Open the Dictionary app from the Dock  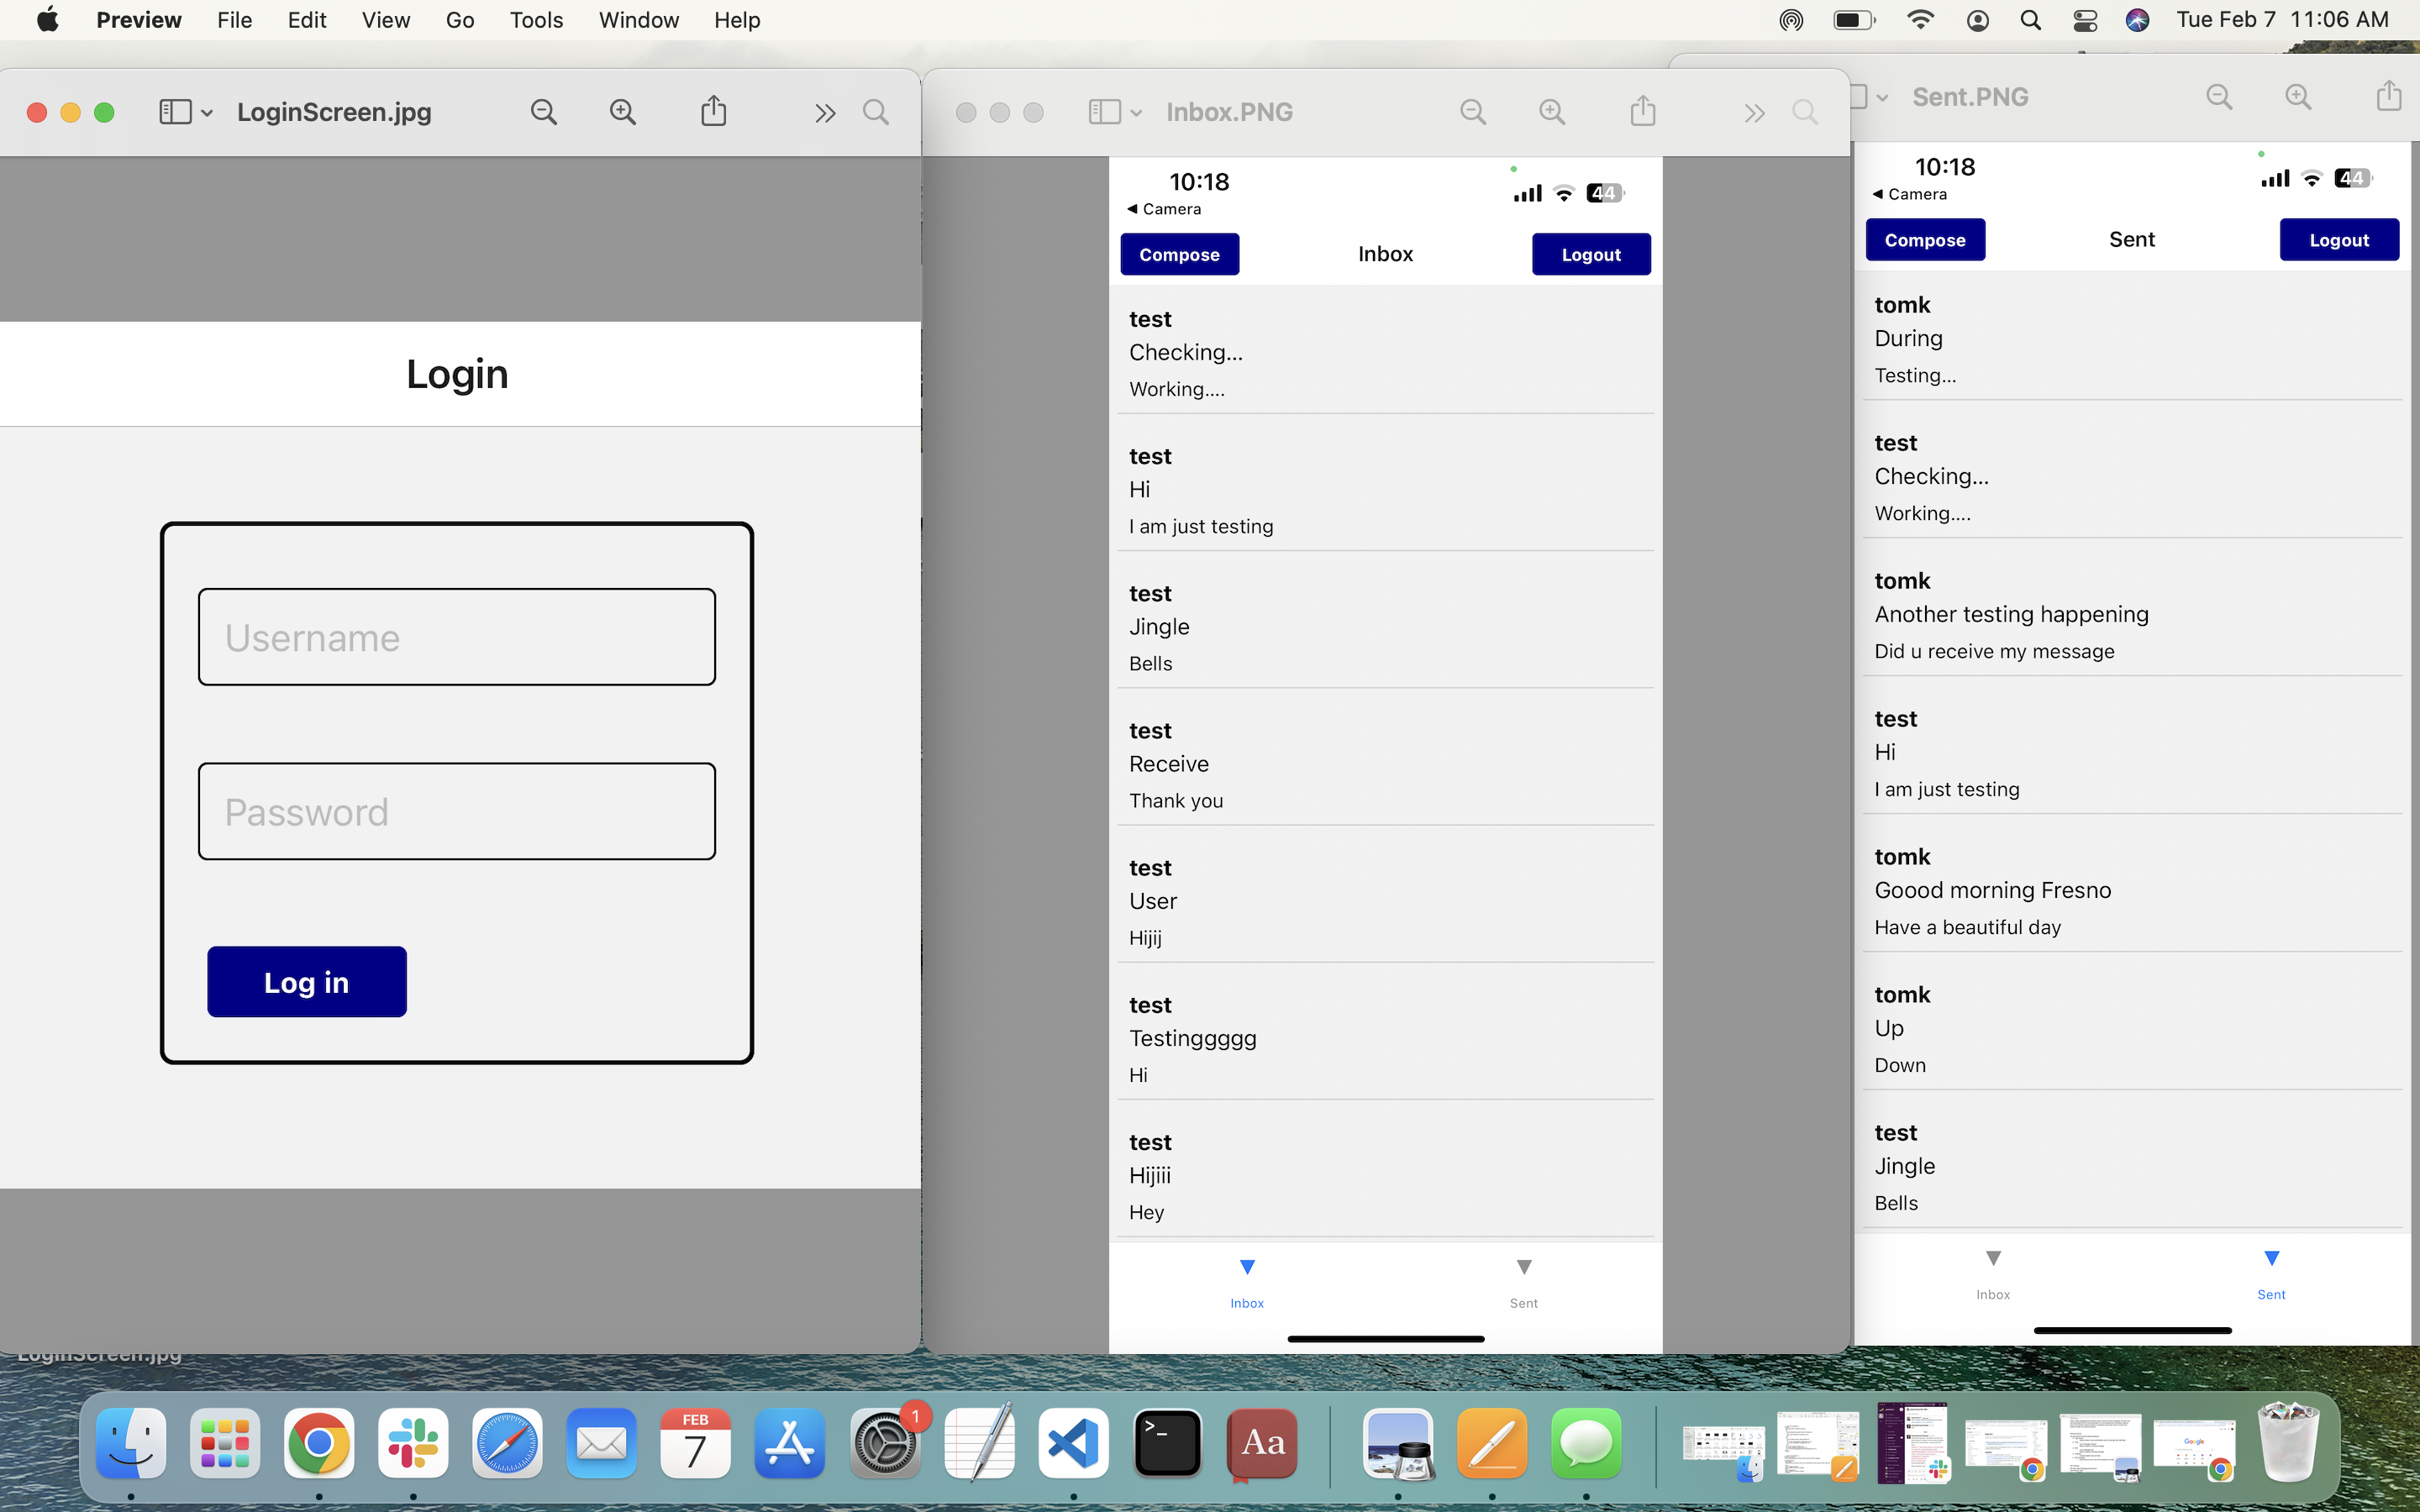pyautogui.click(x=1262, y=1443)
